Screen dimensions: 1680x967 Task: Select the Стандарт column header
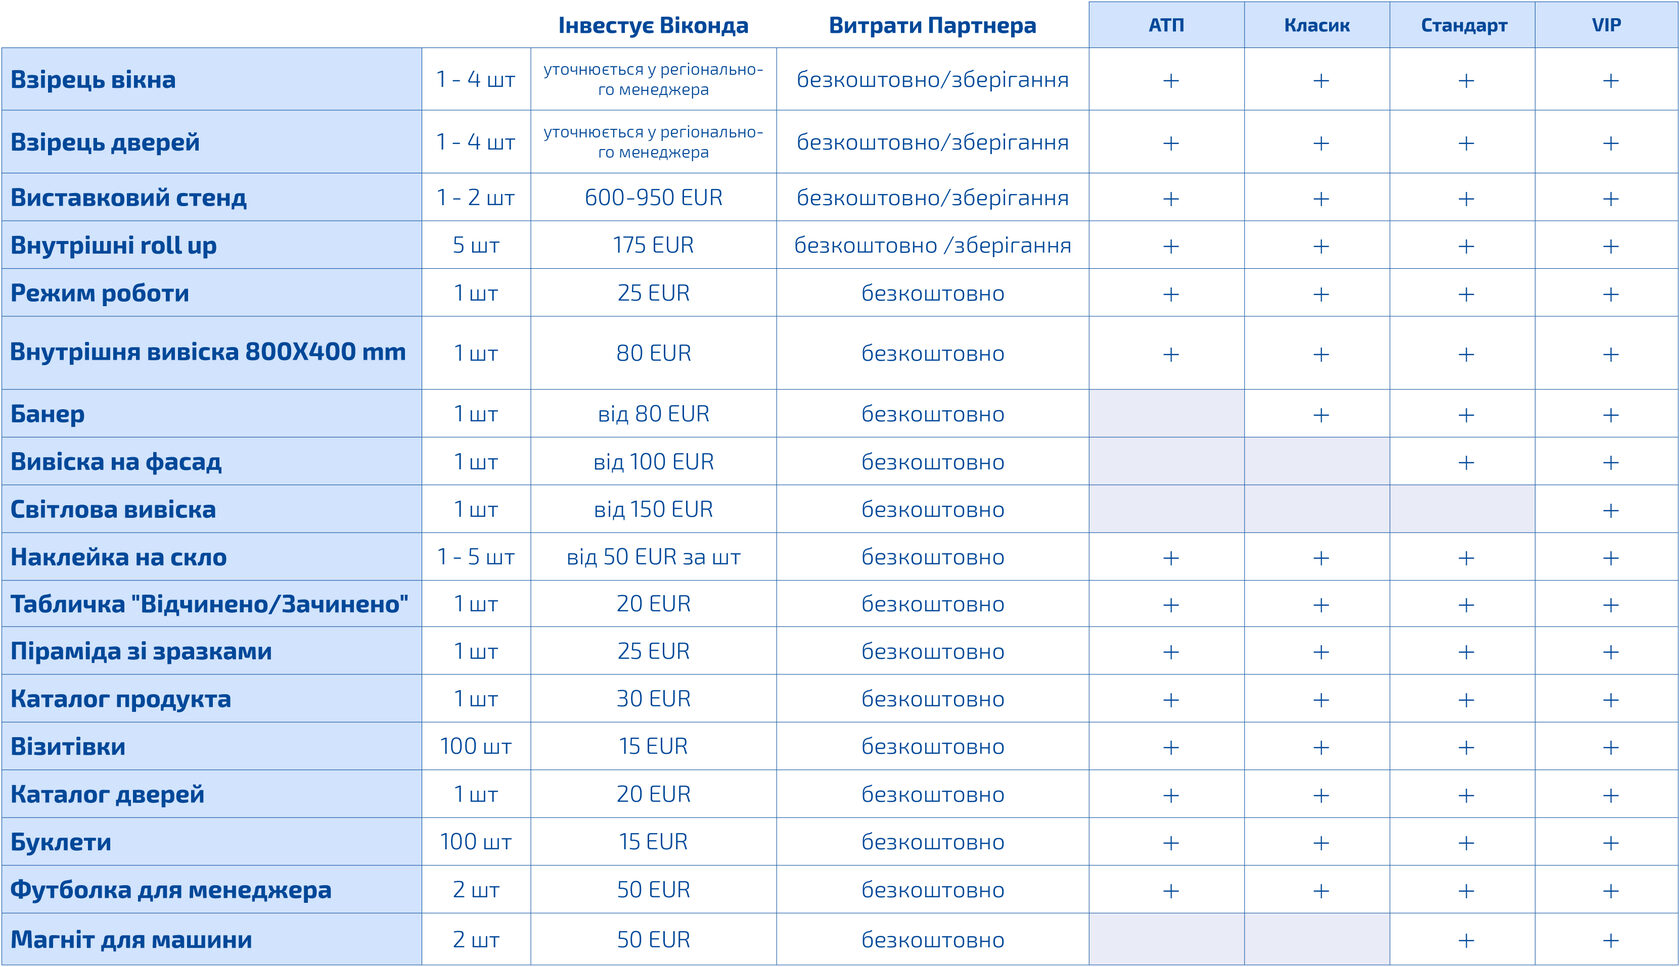pos(1463,25)
